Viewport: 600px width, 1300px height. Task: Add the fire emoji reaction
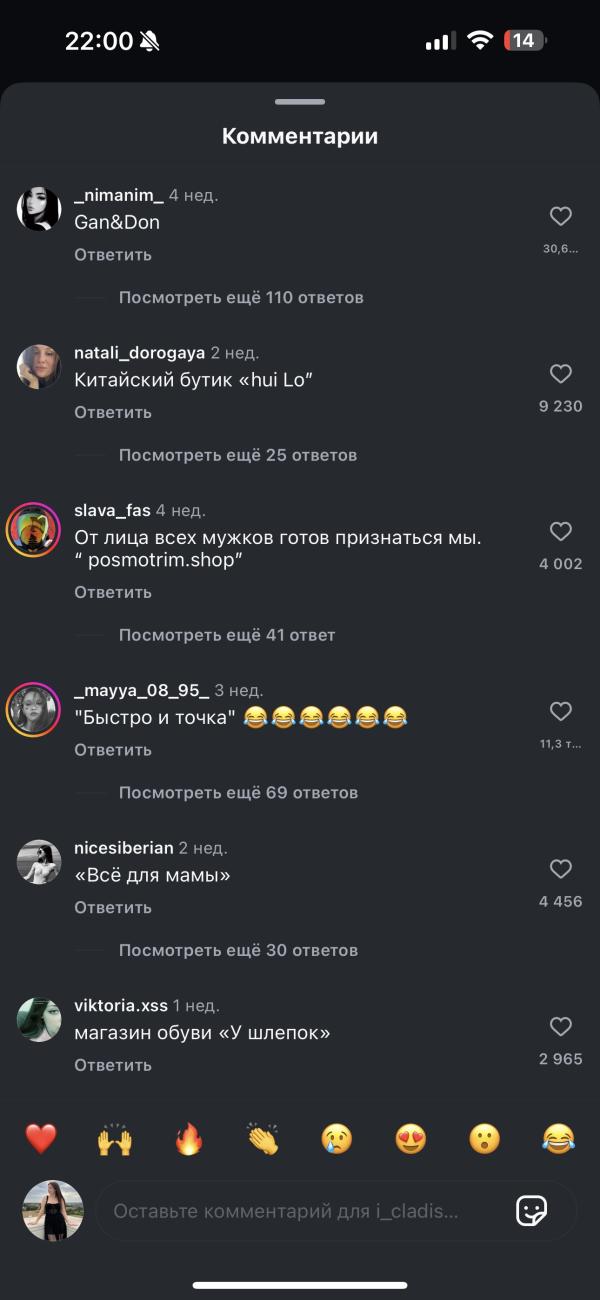189,1139
